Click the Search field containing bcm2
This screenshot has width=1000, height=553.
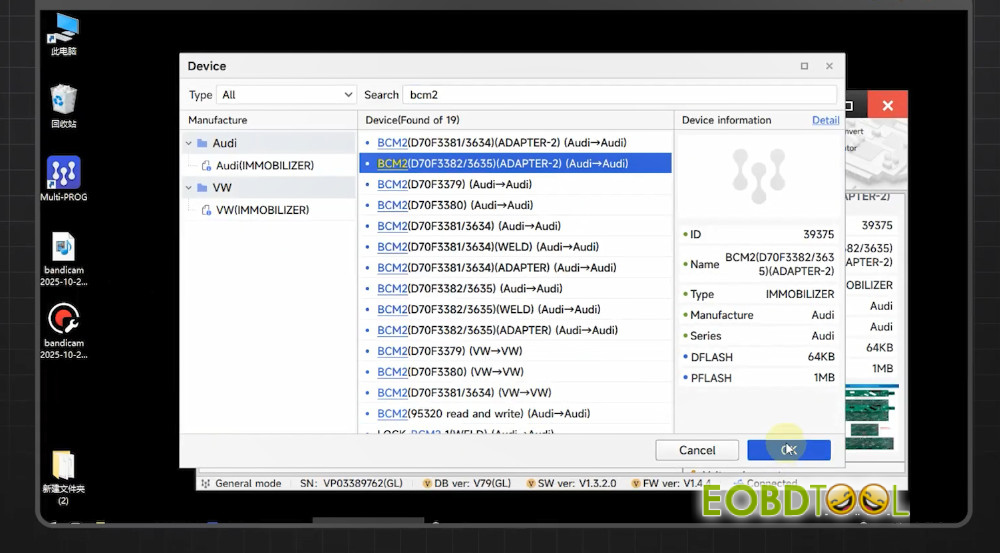tap(620, 95)
